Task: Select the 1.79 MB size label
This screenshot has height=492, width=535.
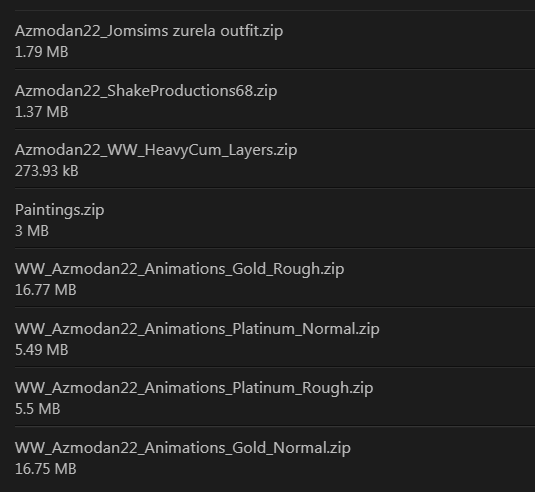Action: 42,52
